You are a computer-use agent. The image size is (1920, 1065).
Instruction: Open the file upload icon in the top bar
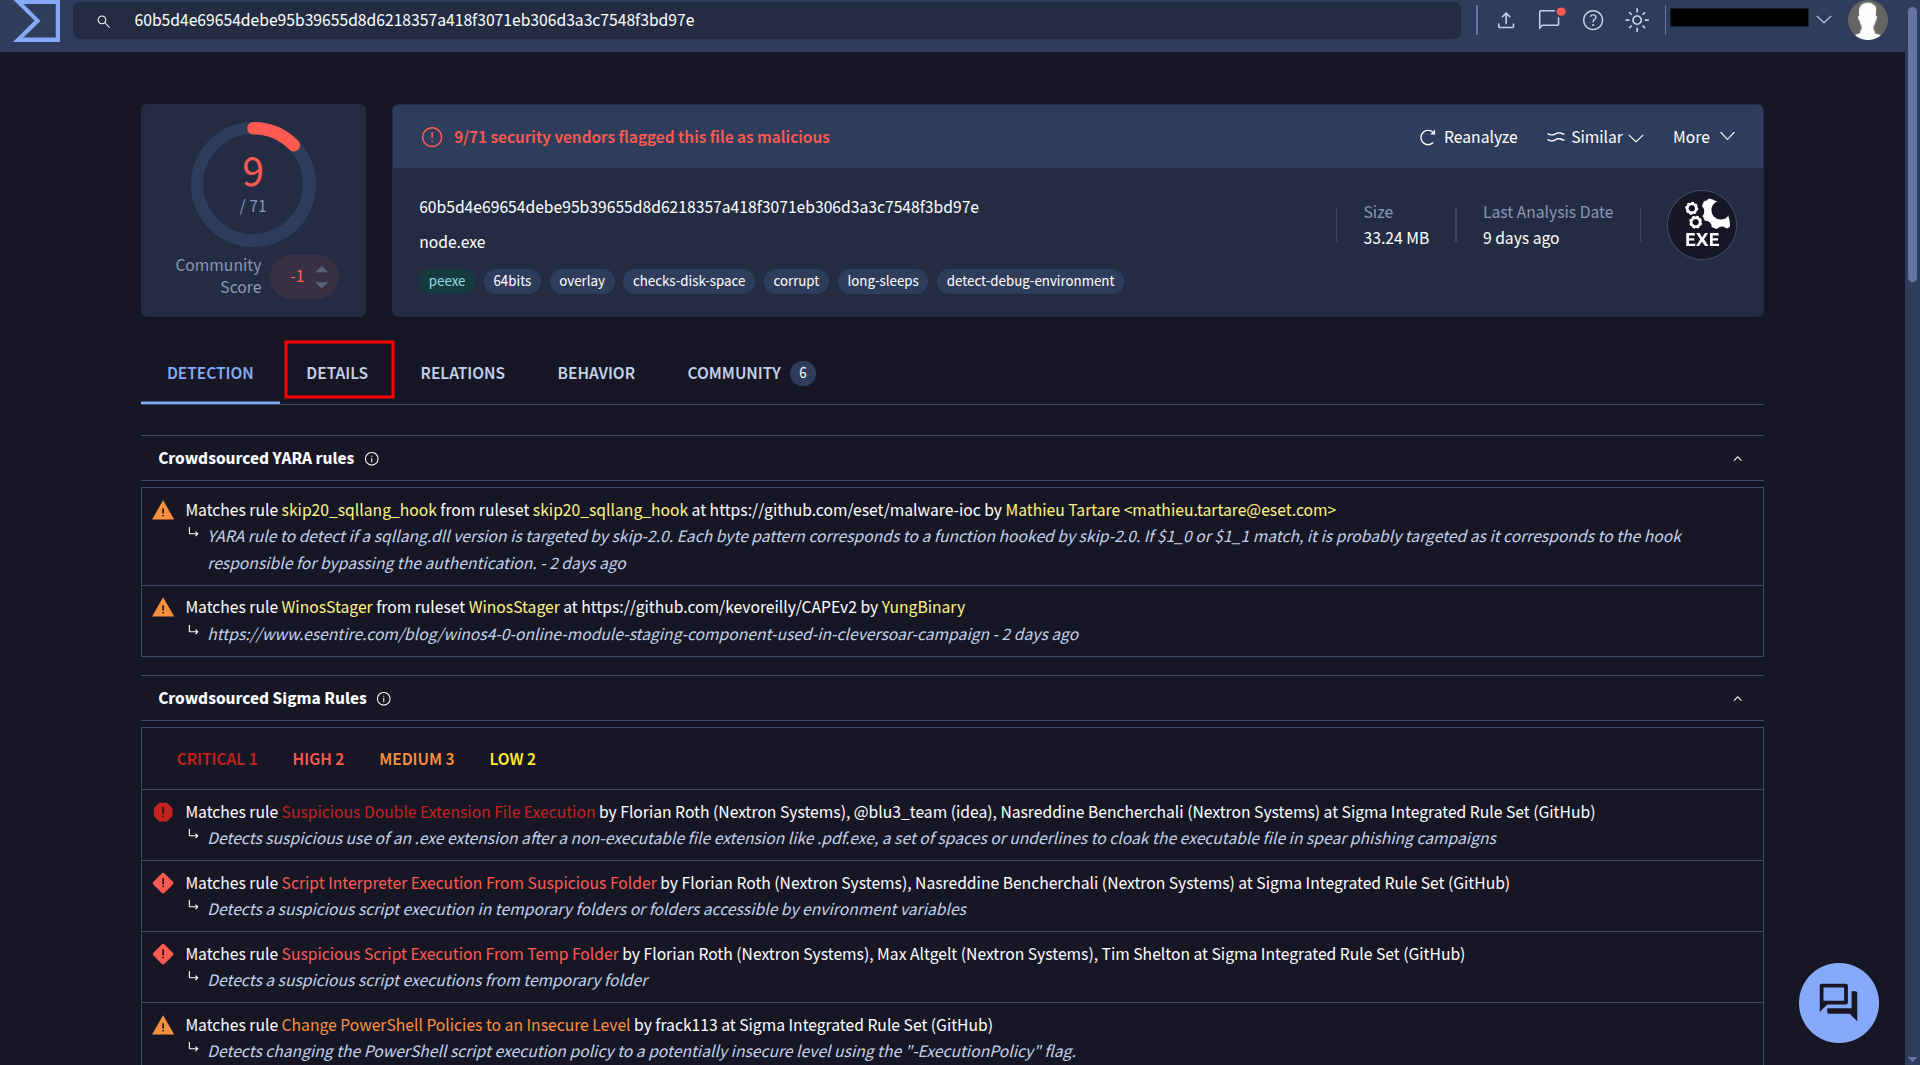pos(1506,20)
